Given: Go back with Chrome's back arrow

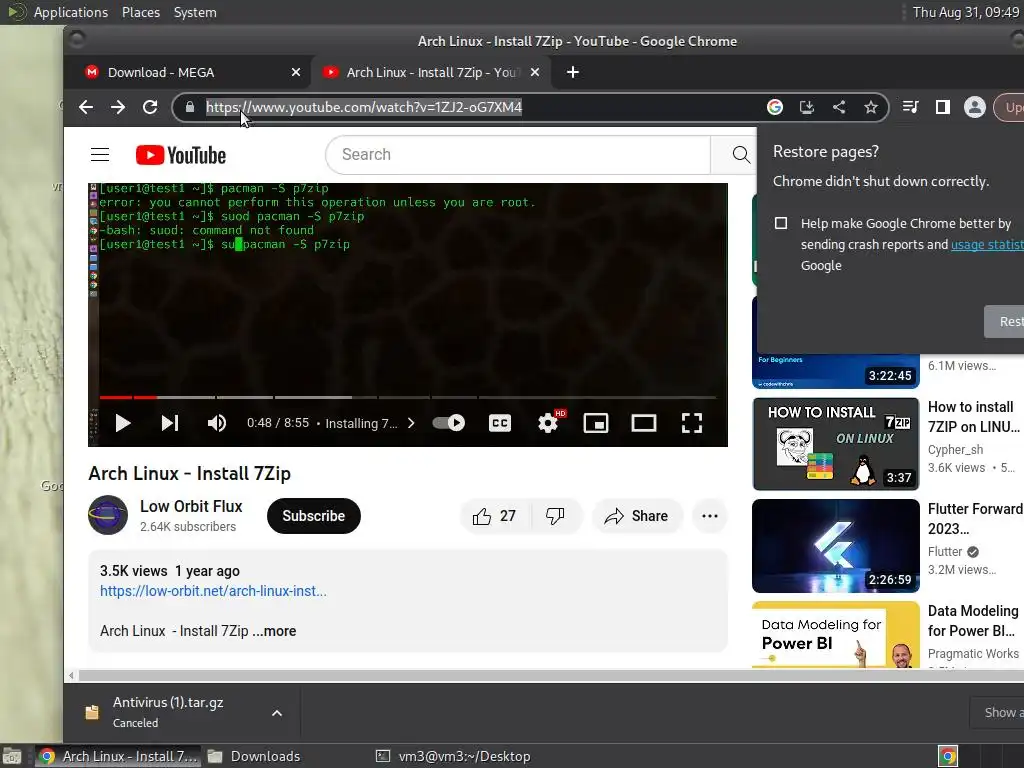Looking at the screenshot, I should (86, 107).
